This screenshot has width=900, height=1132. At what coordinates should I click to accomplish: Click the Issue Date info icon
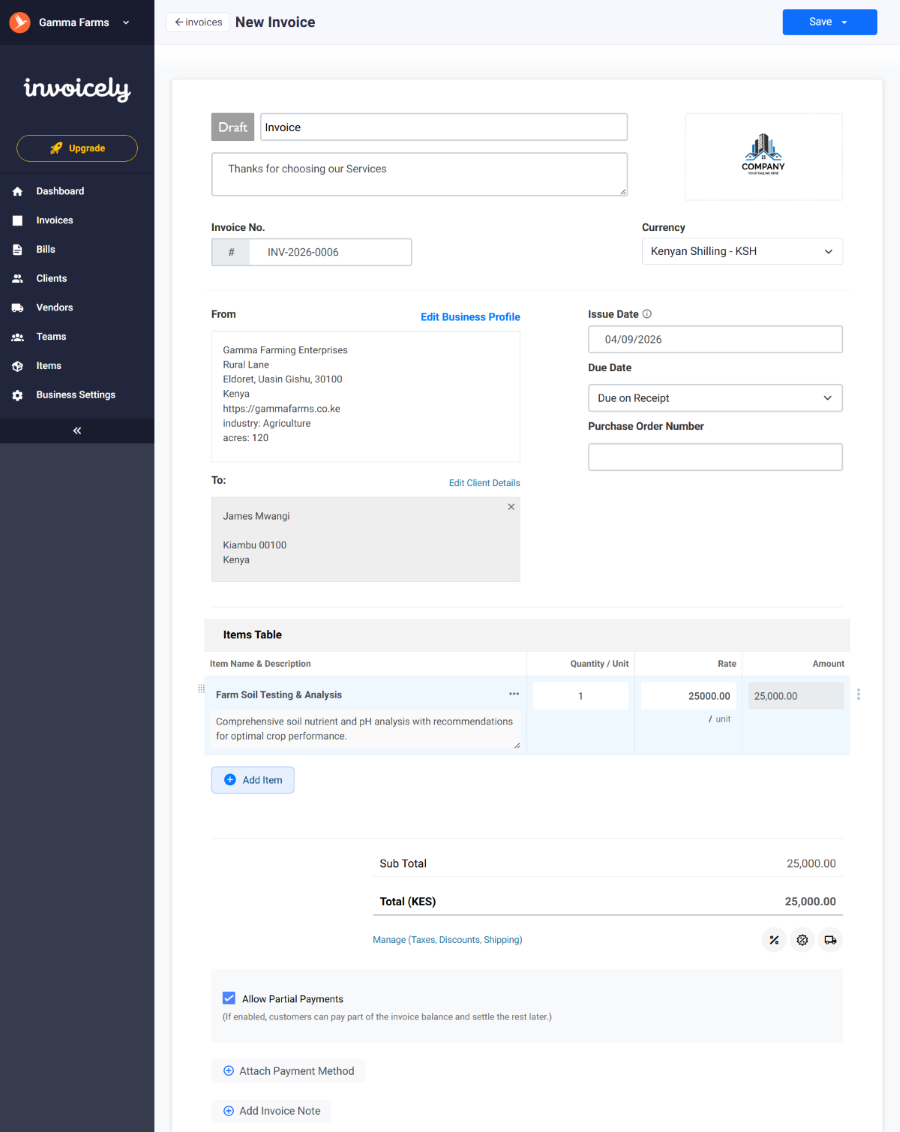coord(647,314)
